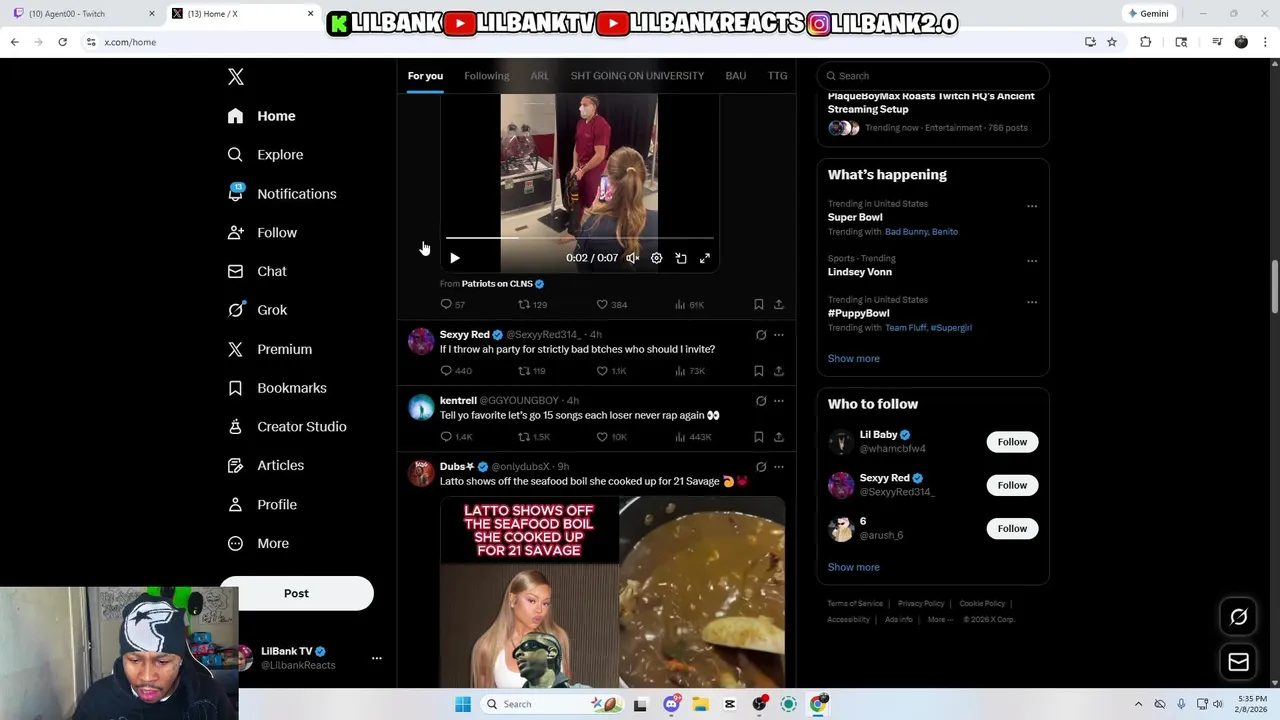Seek along the video progress bar
Image resolution: width=1280 pixels, height=720 pixels.
click(x=579, y=238)
